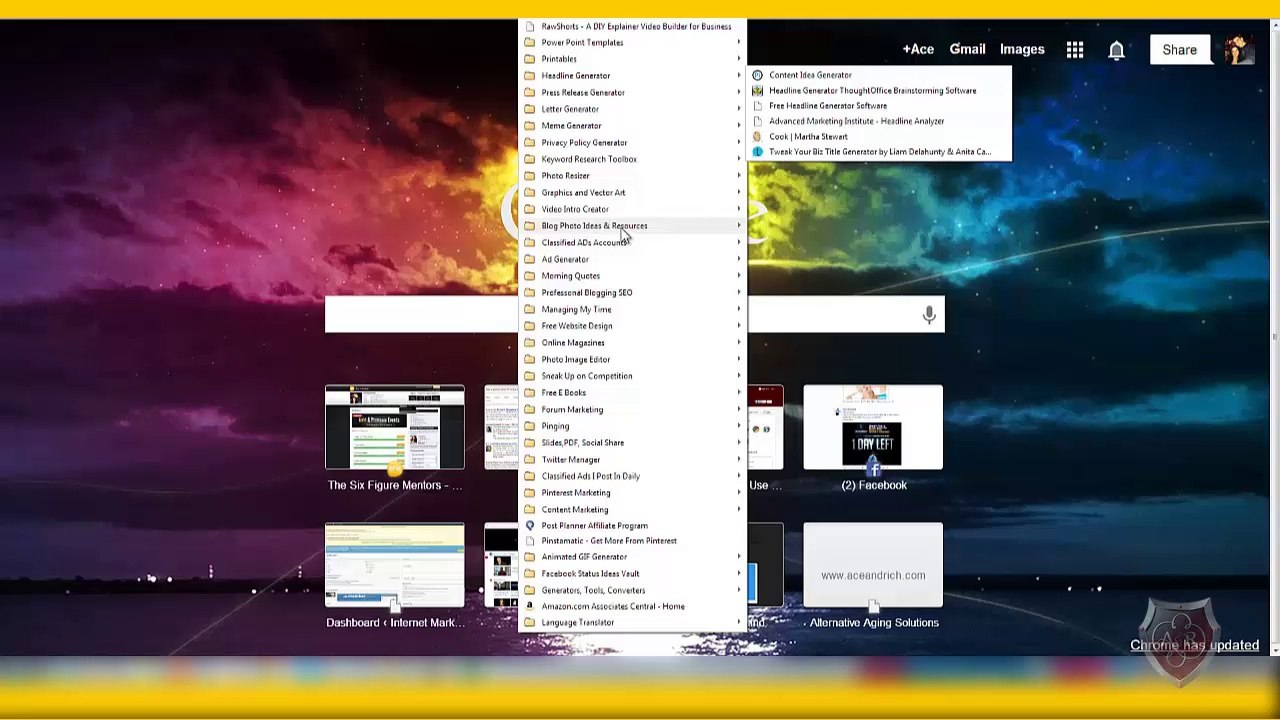
Task: Open the Classified Ads I Post In Daily folder
Action: tap(632, 476)
